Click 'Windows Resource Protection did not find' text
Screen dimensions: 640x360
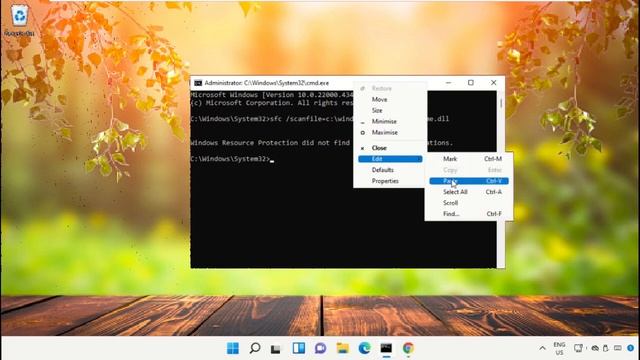point(270,143)
